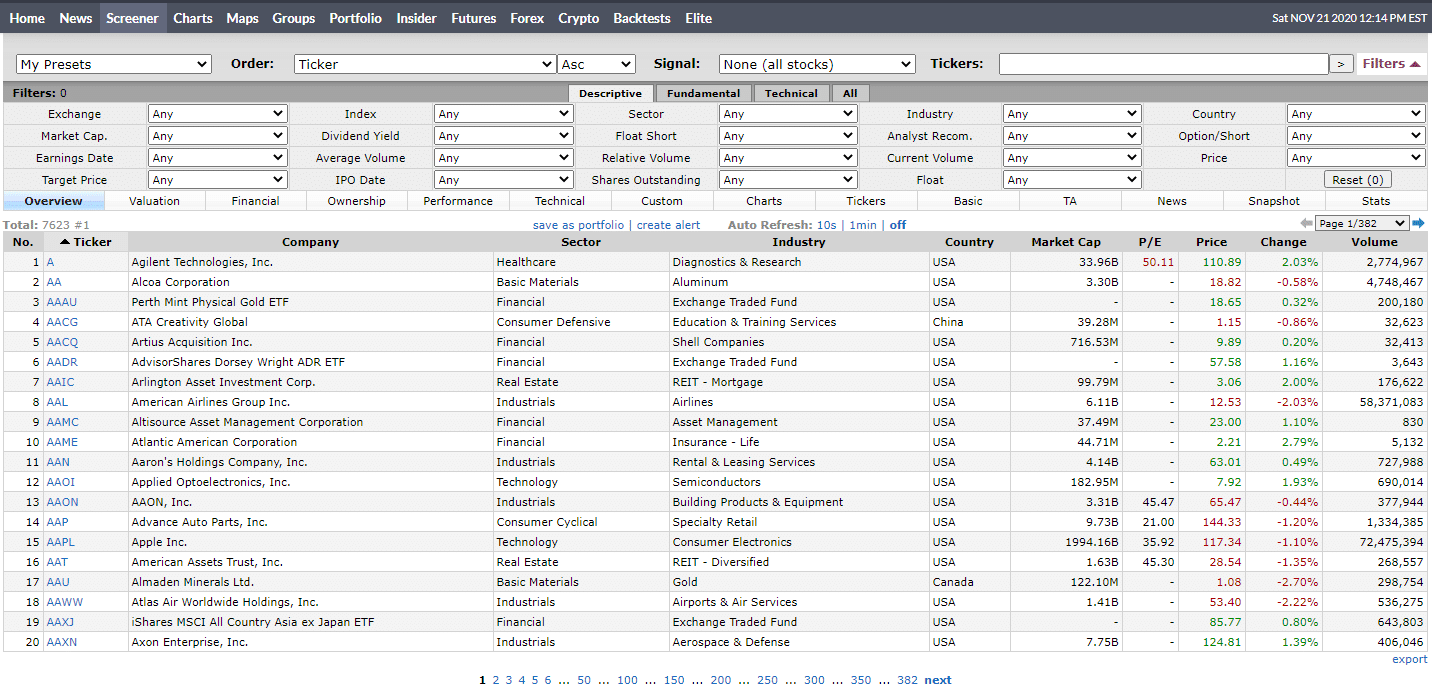Screen dimensions: 1432x692
Task: Open Insider in the top navigation
Action: click(416, 18)
